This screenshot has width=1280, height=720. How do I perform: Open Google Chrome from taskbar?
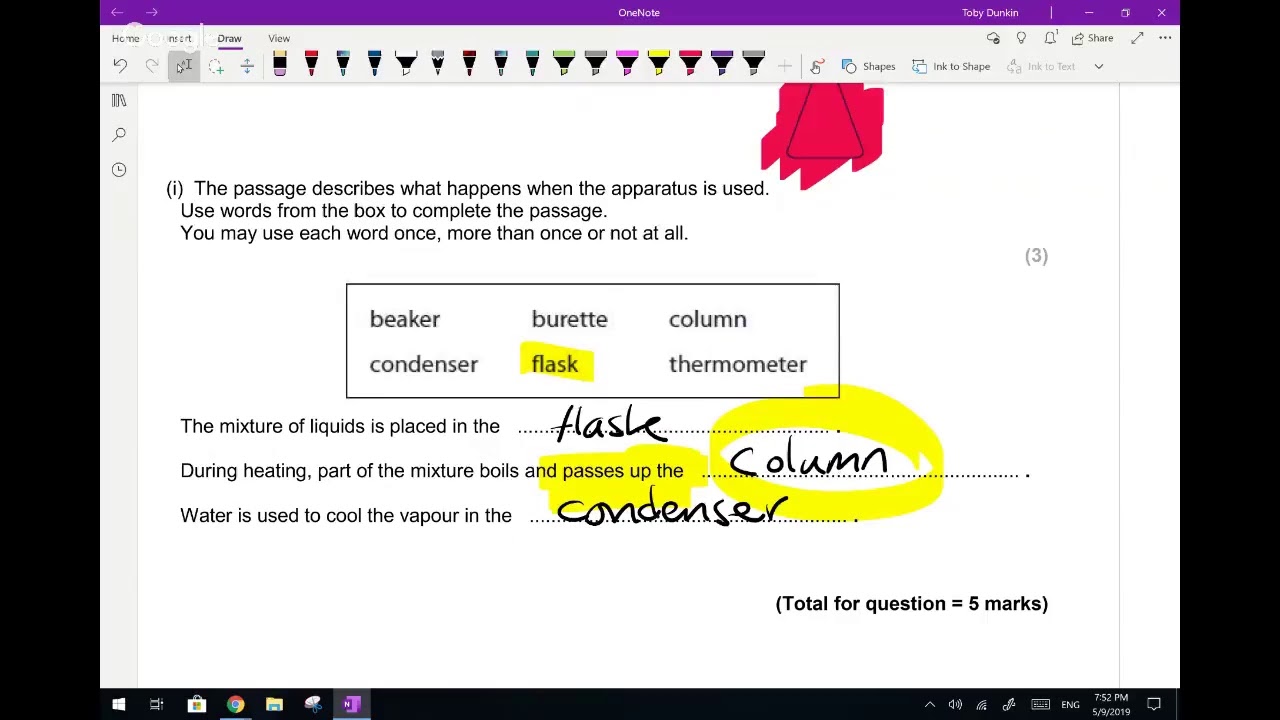tap(235, 704)
